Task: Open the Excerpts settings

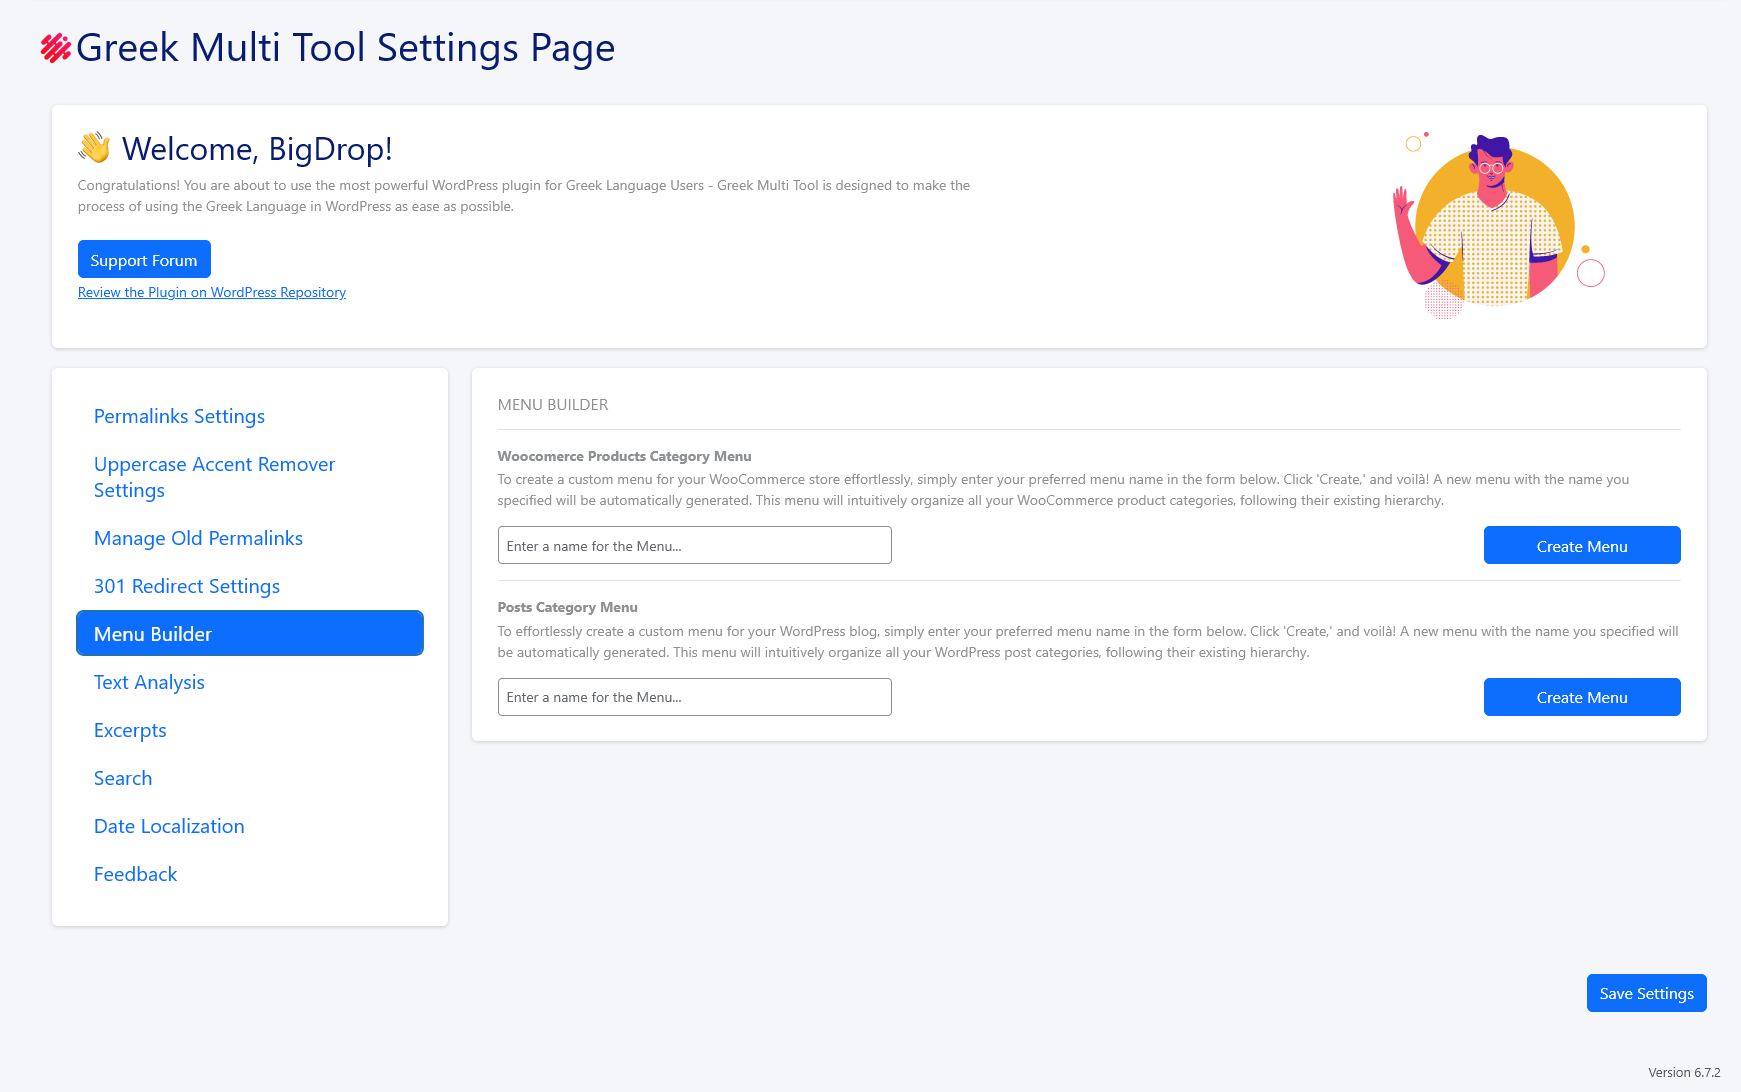Action: click(130, 730)
